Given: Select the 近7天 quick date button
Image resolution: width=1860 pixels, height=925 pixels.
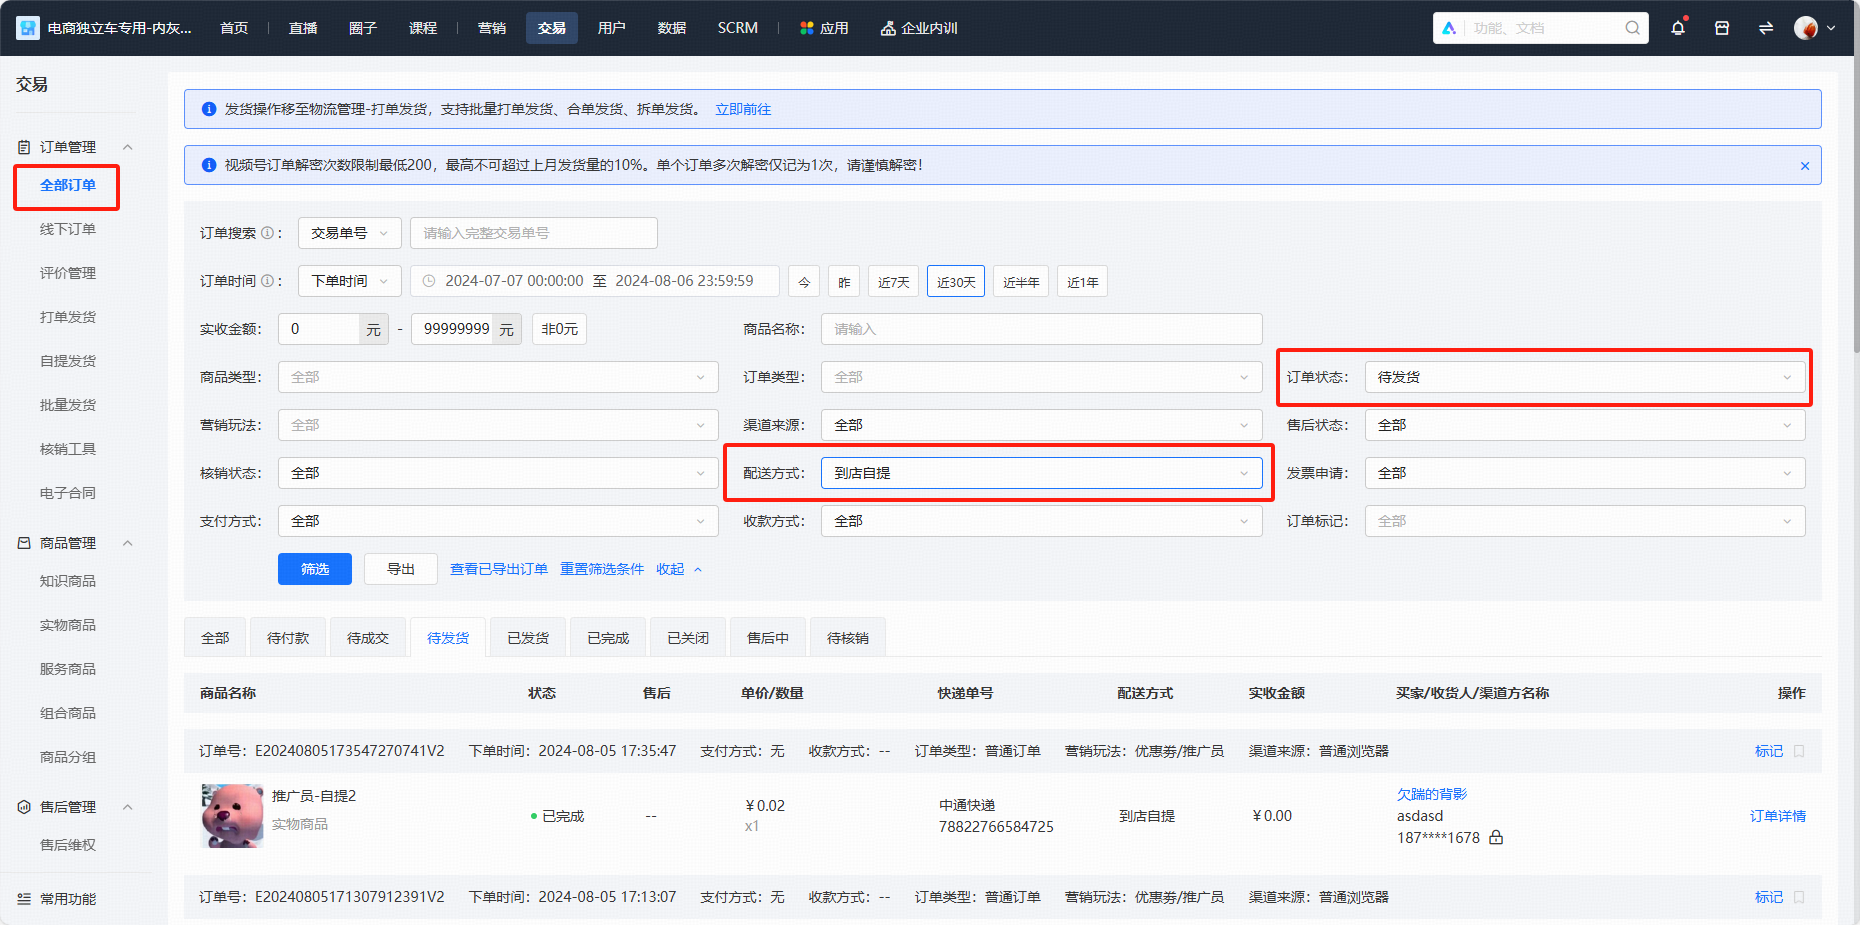Looking at the screenshot, I should pos(894,282).
